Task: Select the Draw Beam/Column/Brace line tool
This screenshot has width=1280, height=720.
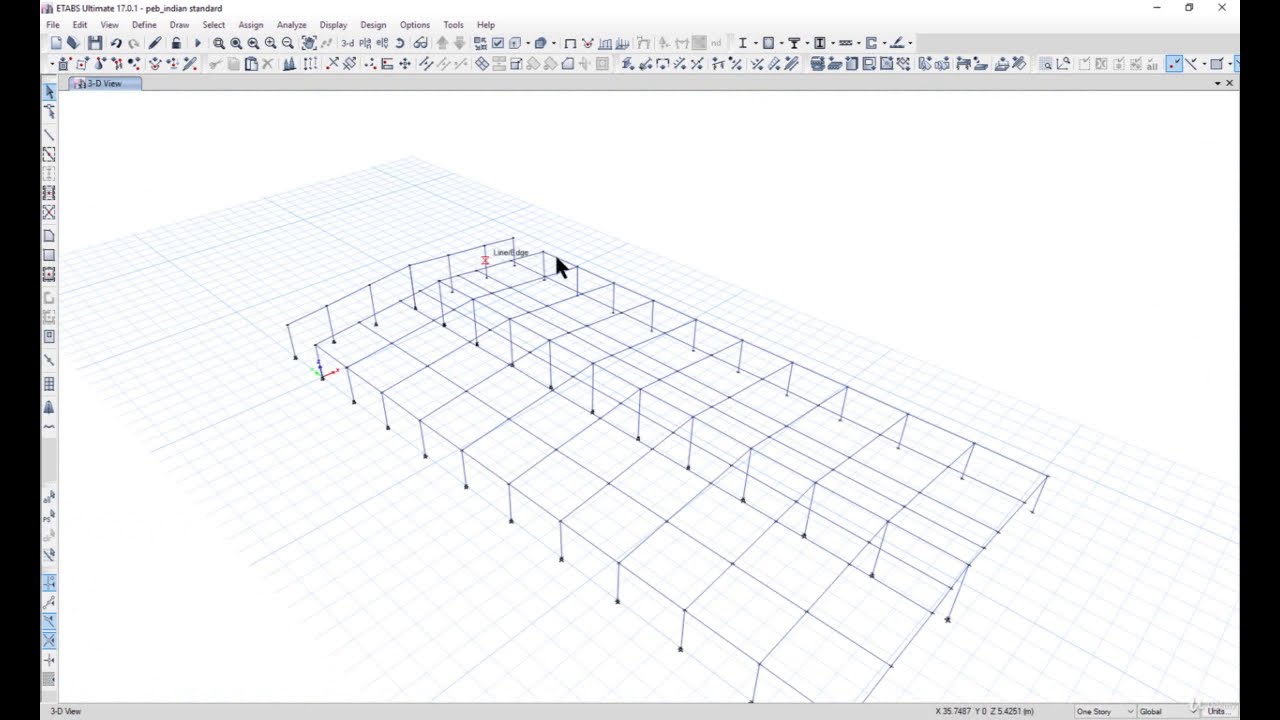Action: coord(49,134)
